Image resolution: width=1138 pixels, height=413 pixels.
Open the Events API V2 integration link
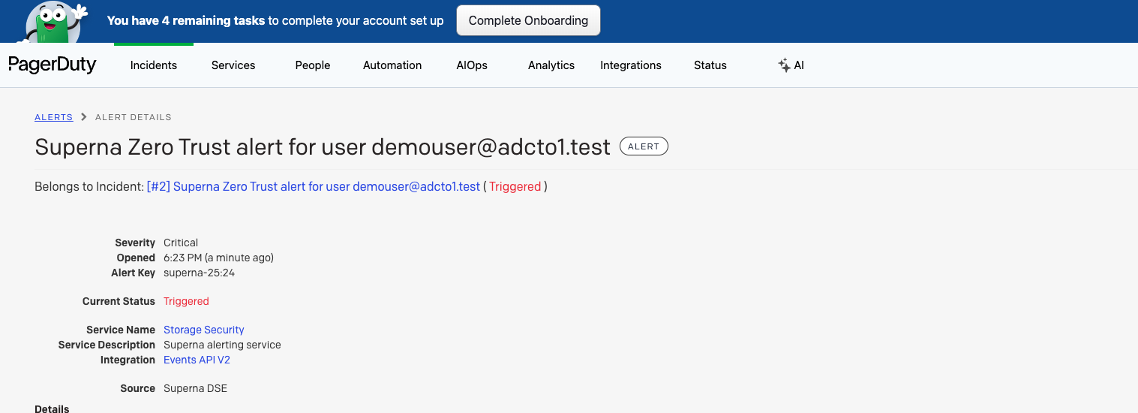pos(197,359)
